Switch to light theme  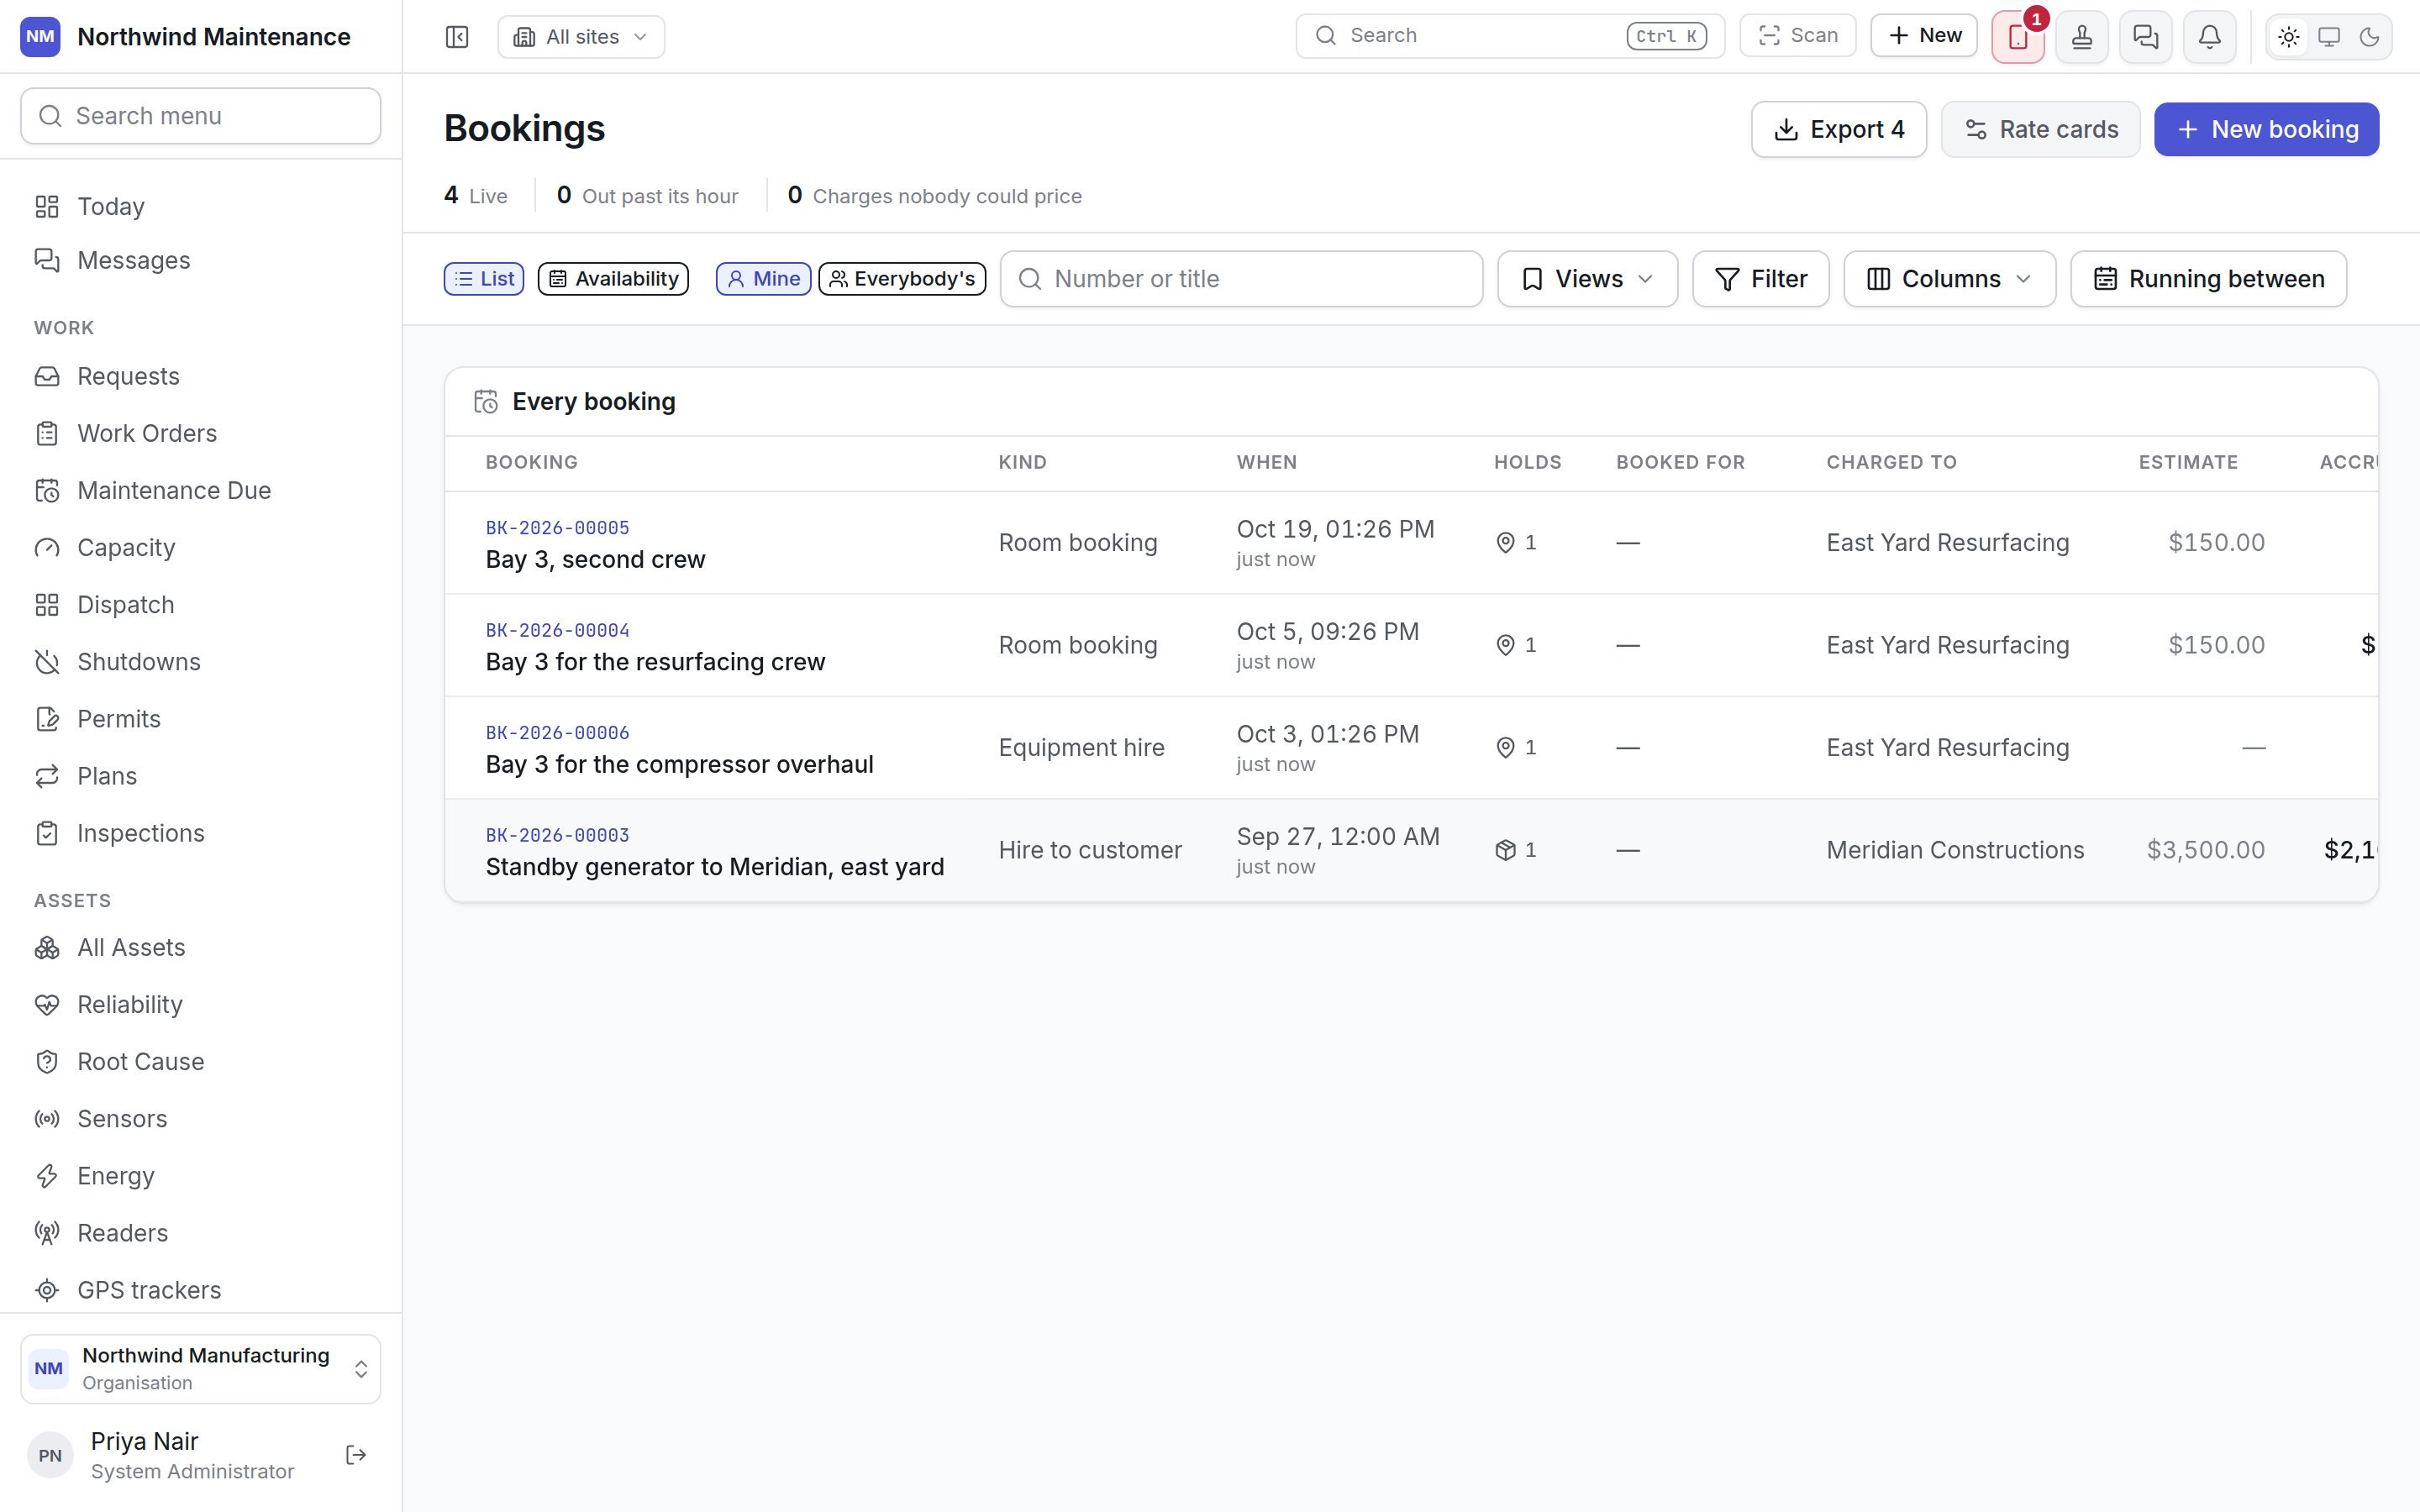pos(2289,37)
